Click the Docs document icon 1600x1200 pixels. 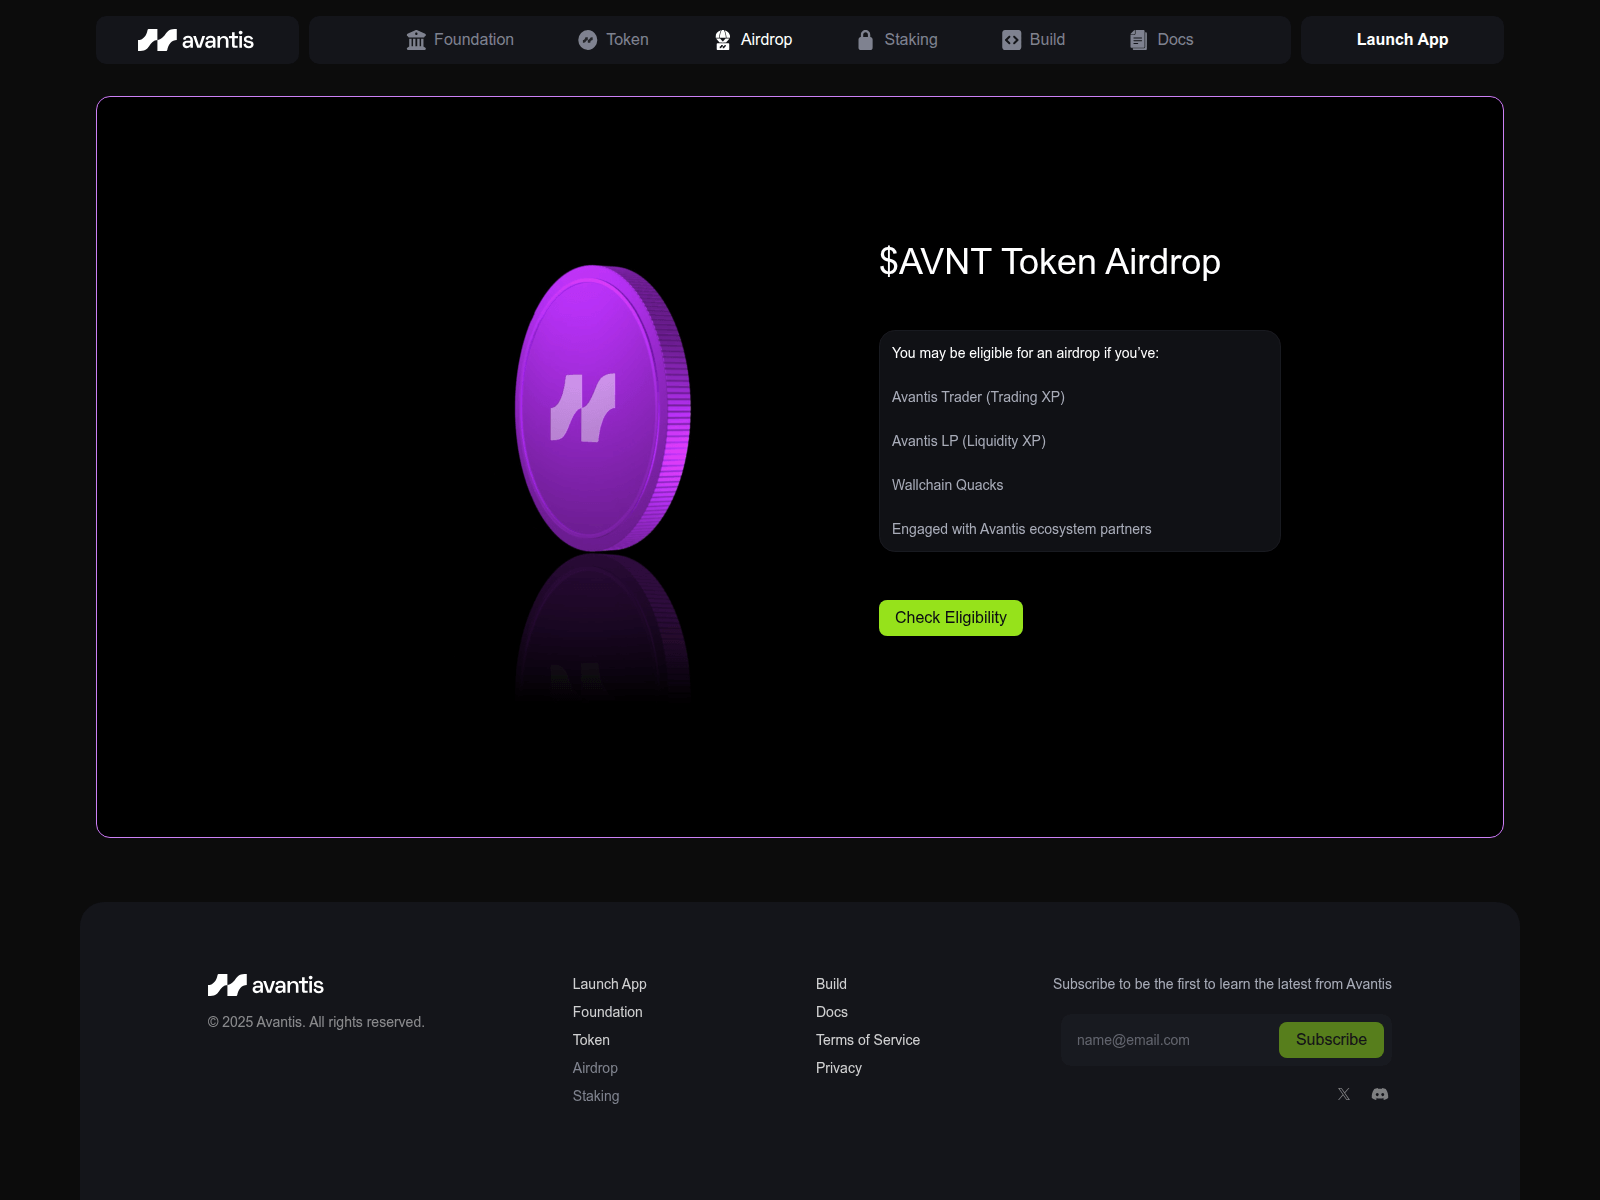pyautogui.click(x=1139, y=40)
